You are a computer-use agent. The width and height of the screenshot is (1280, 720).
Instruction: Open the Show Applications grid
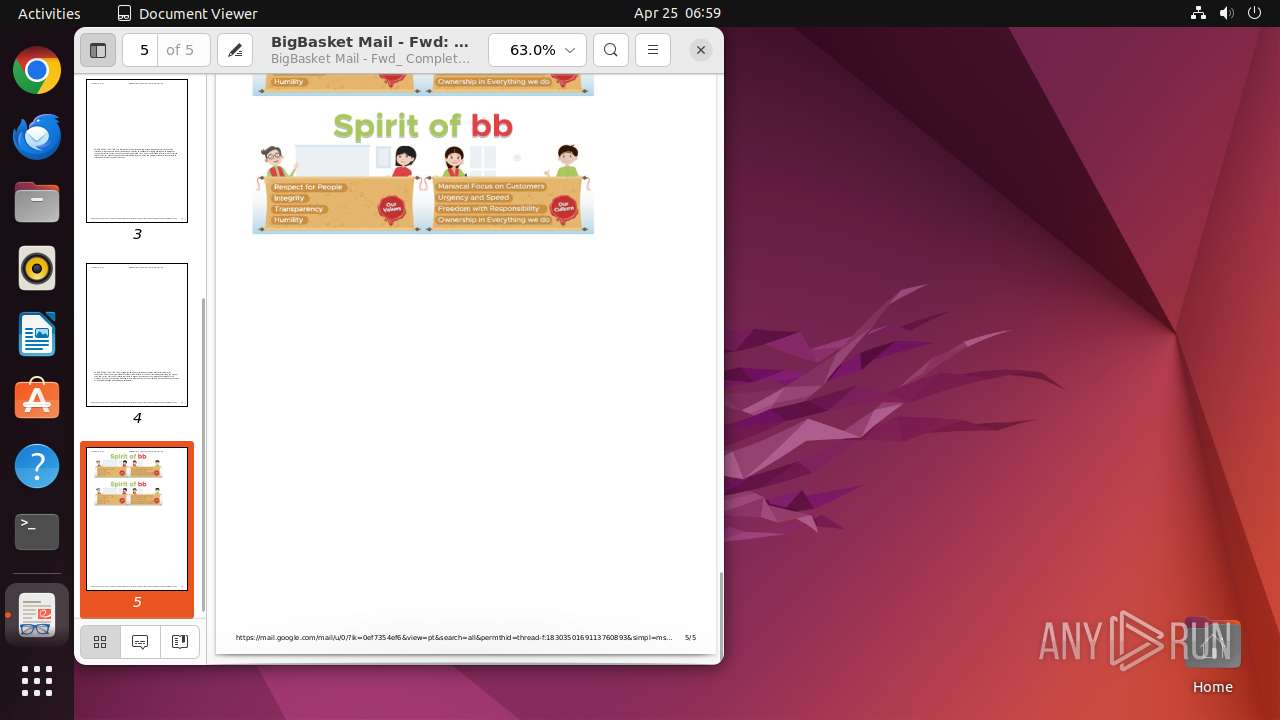[37, 681]
